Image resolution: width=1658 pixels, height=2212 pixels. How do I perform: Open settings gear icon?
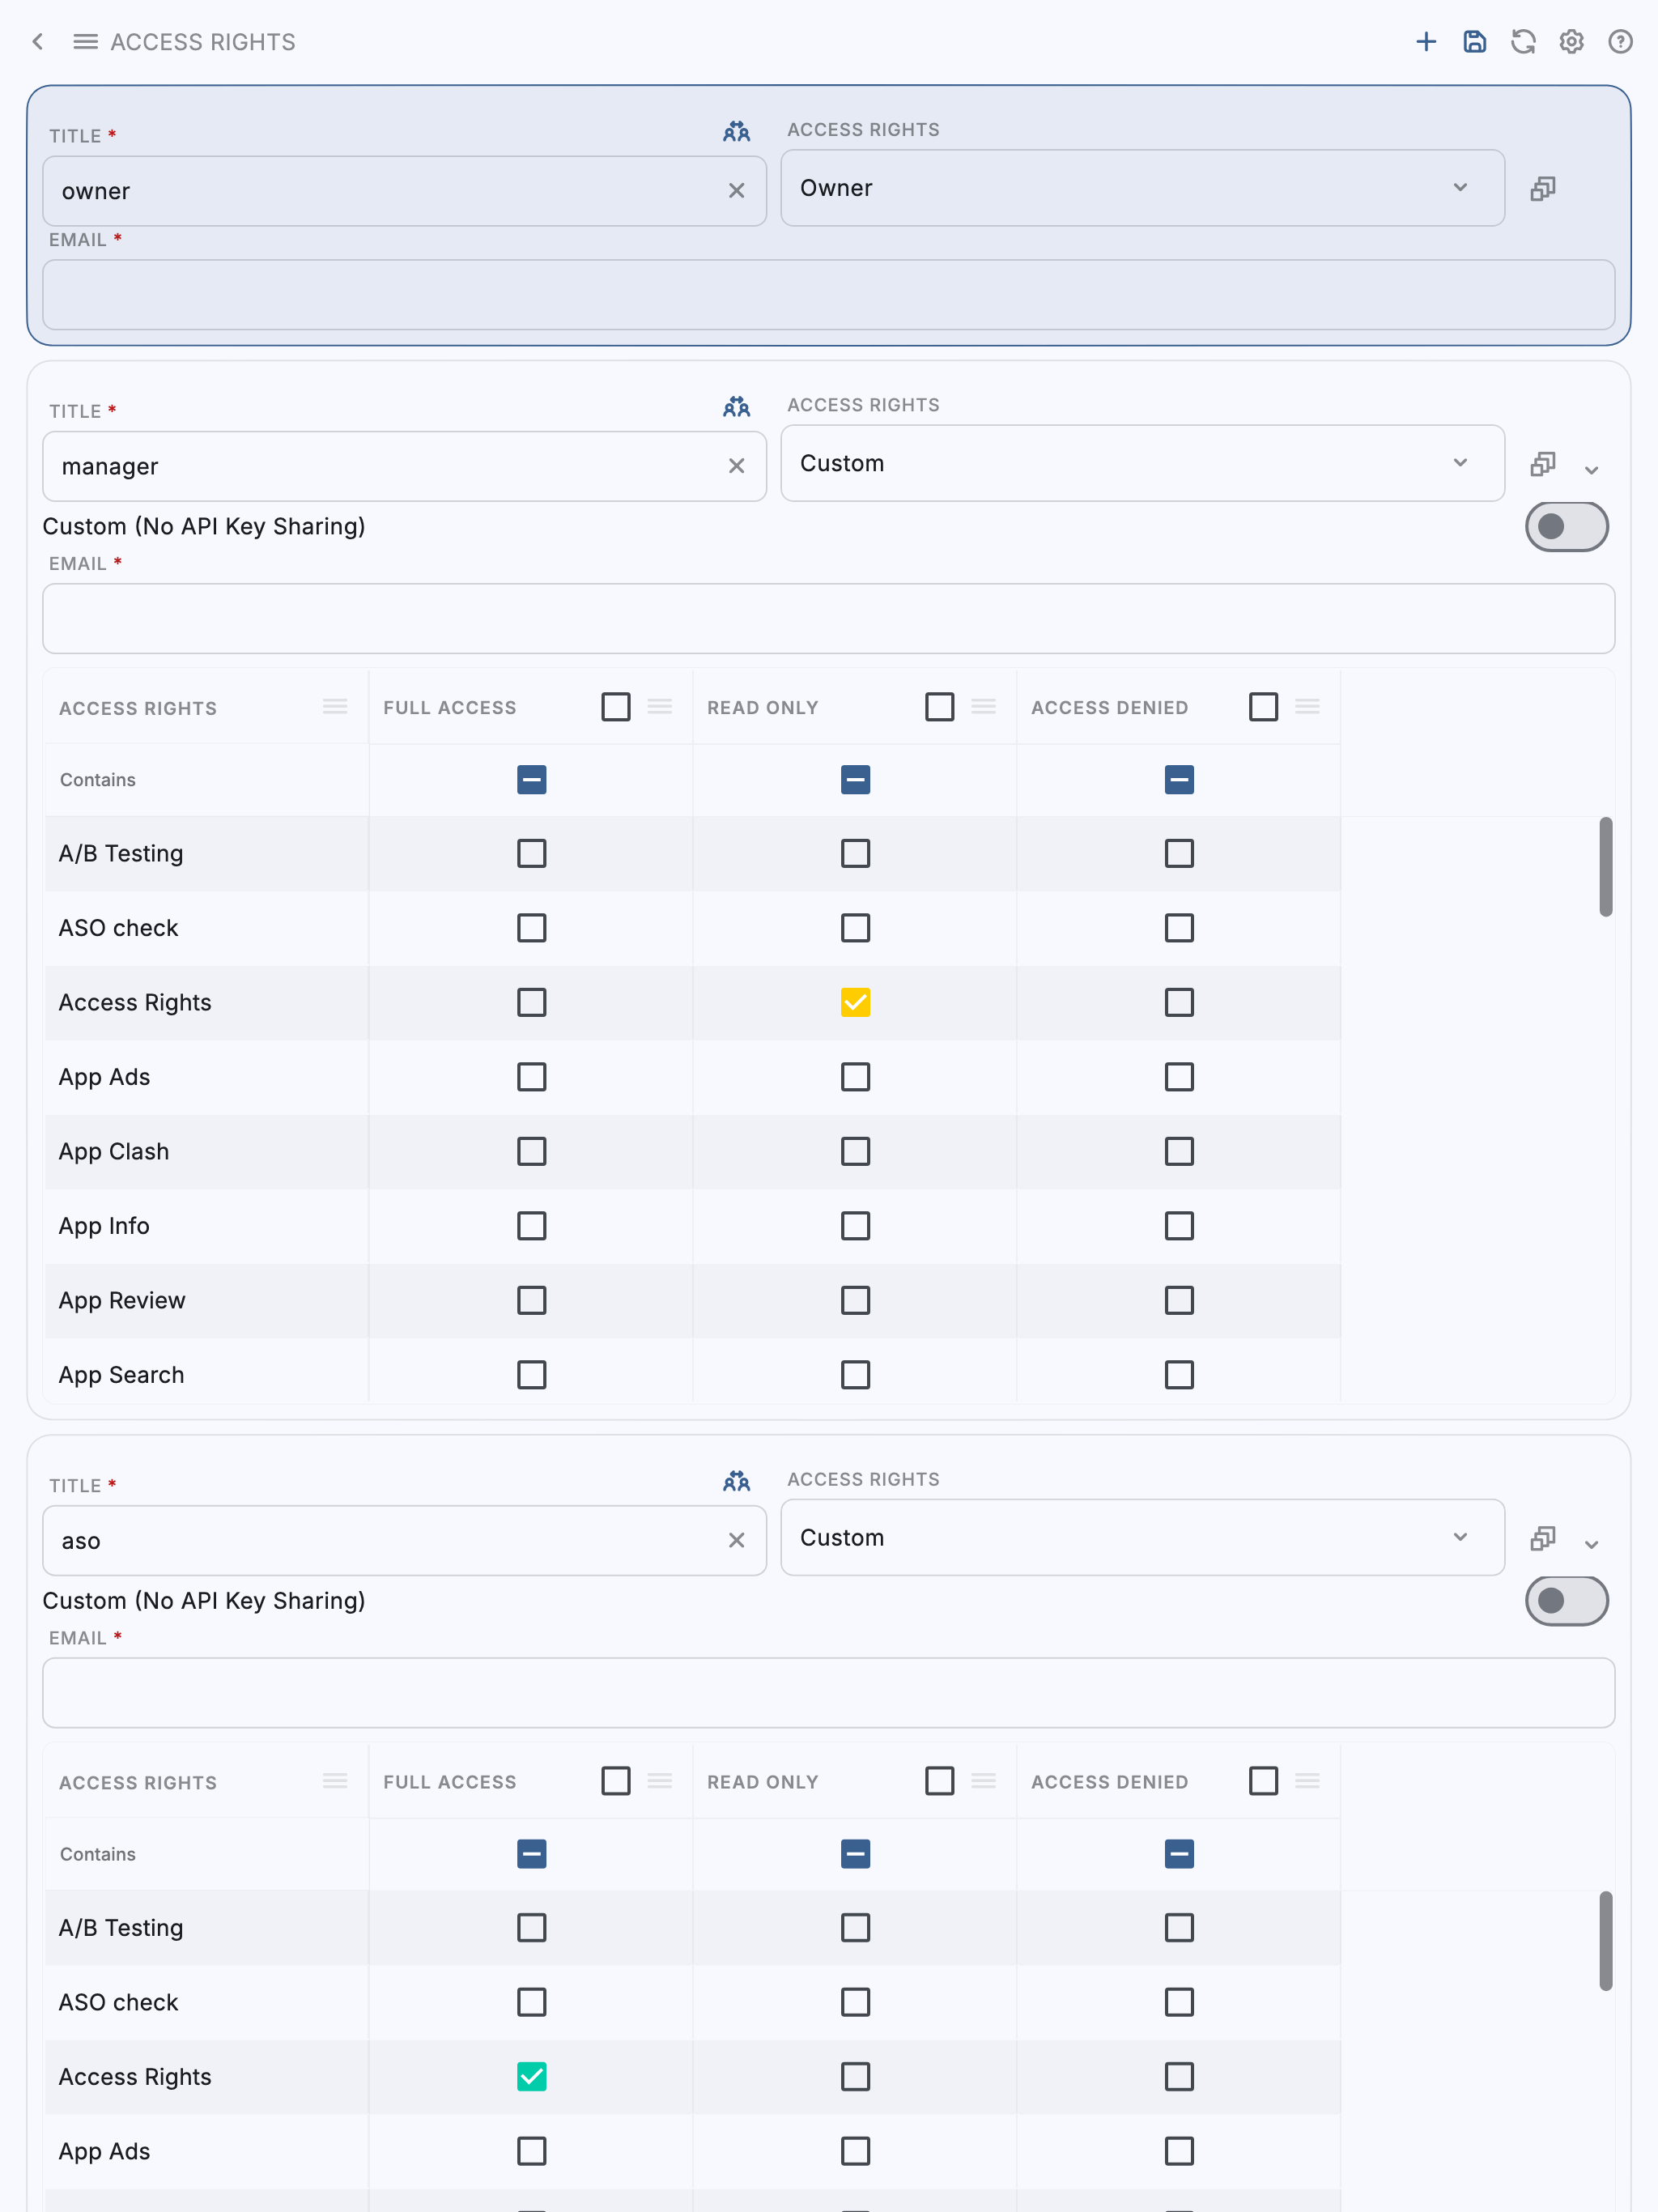[x=1571, y=42]
